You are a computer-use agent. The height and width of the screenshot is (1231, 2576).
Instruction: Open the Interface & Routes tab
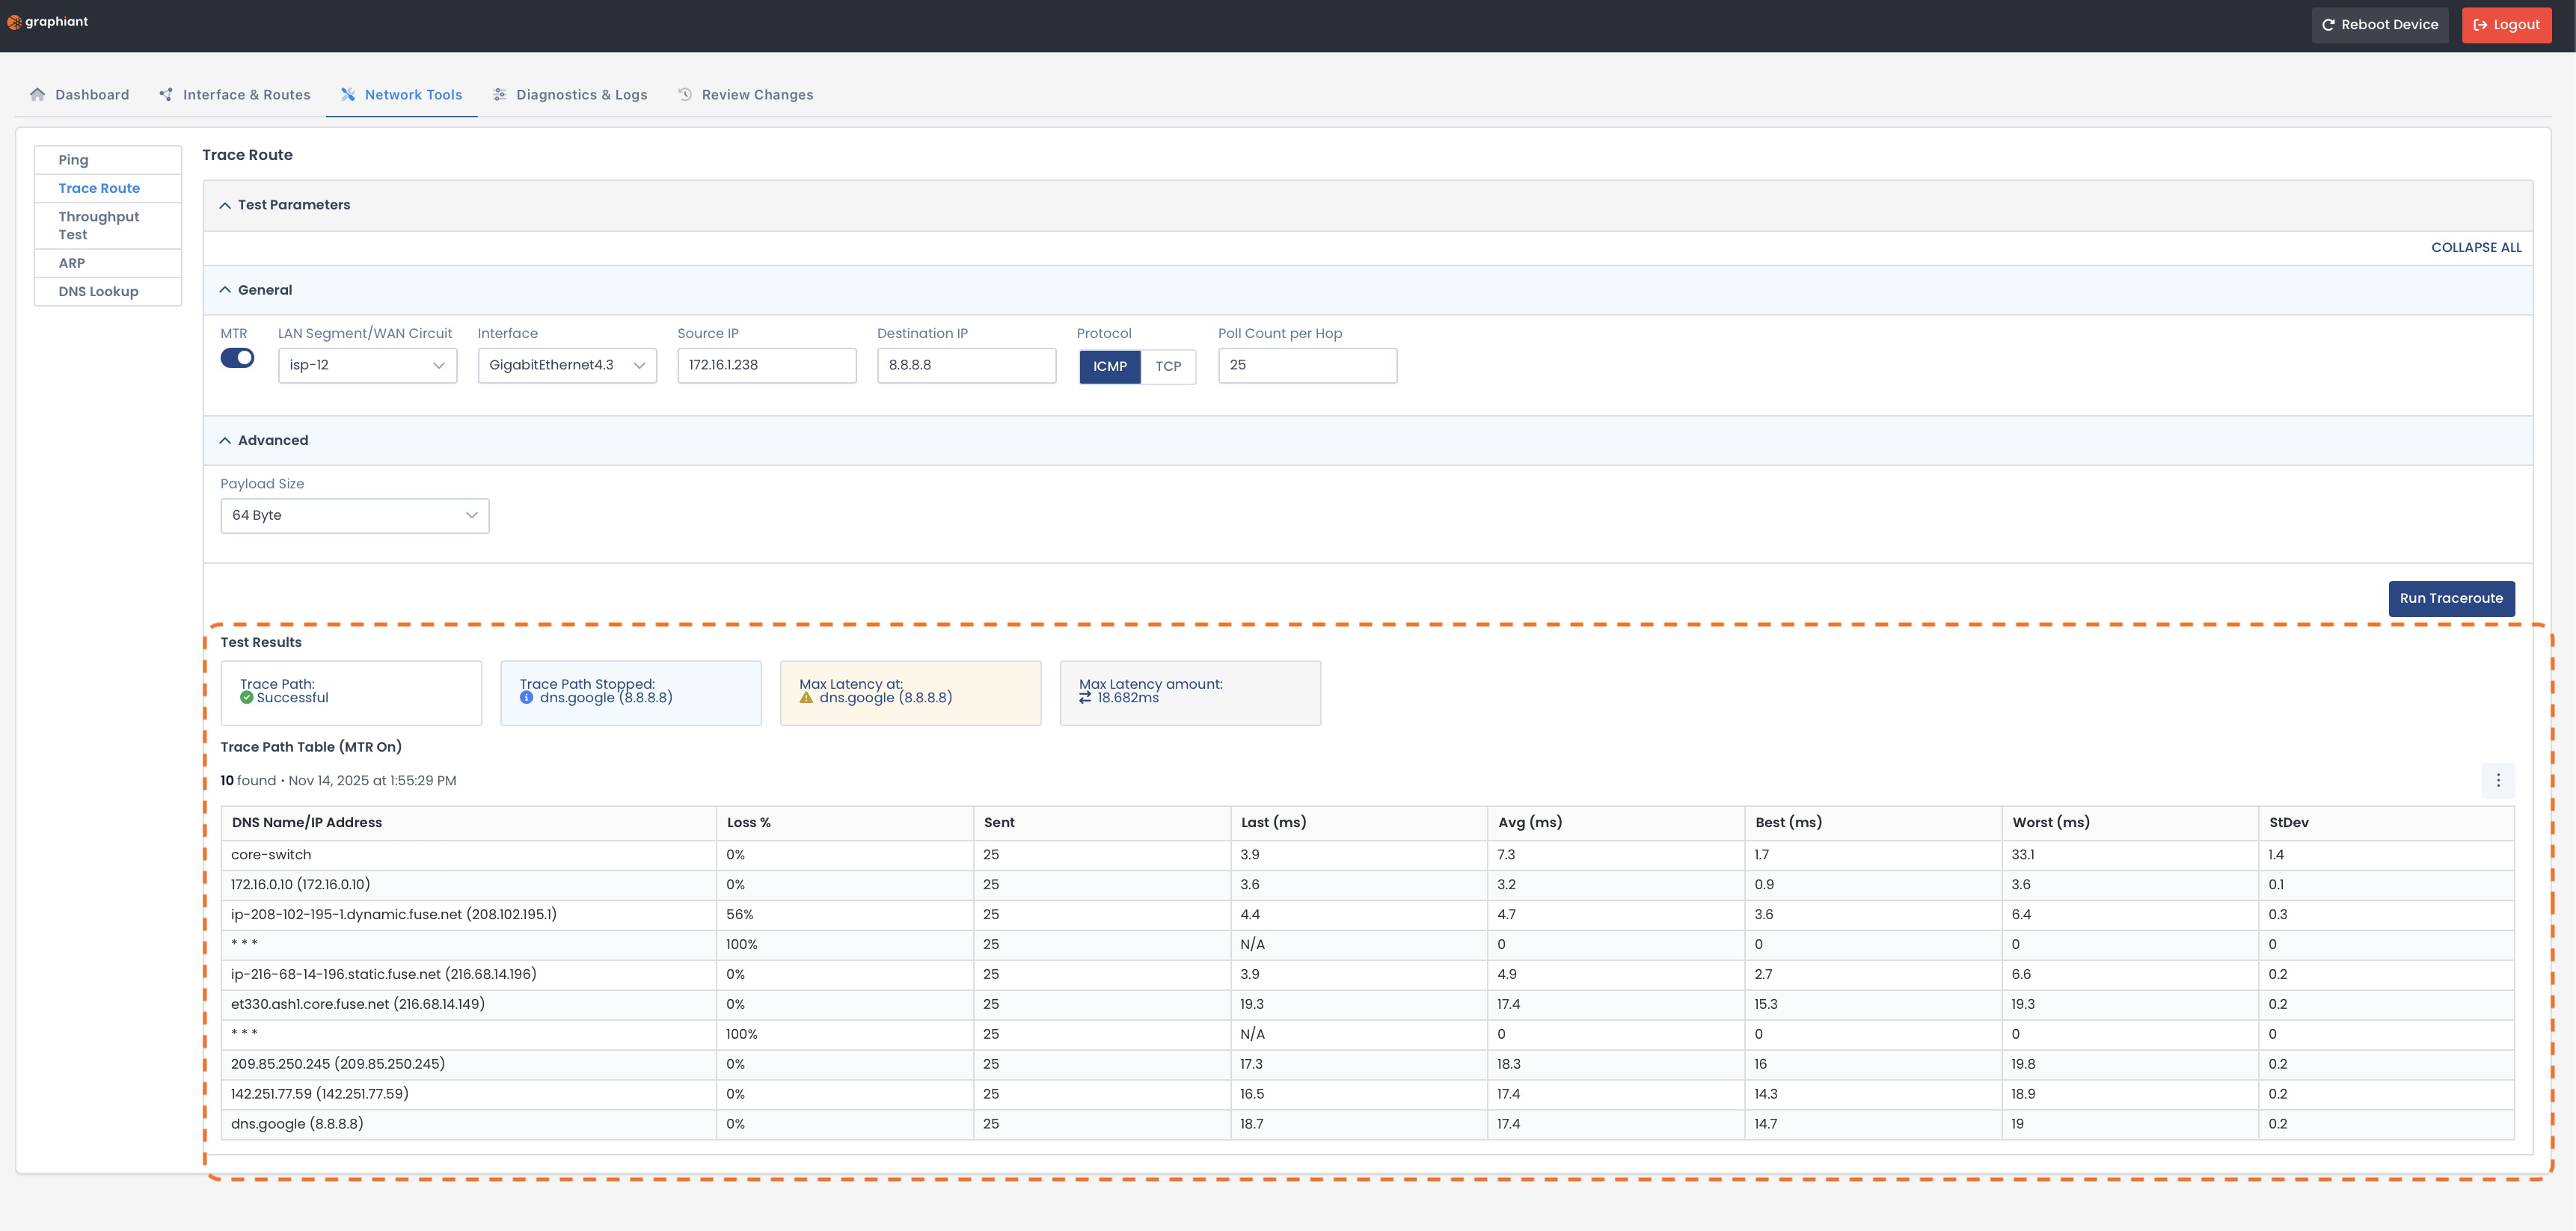tap(235, 94)
